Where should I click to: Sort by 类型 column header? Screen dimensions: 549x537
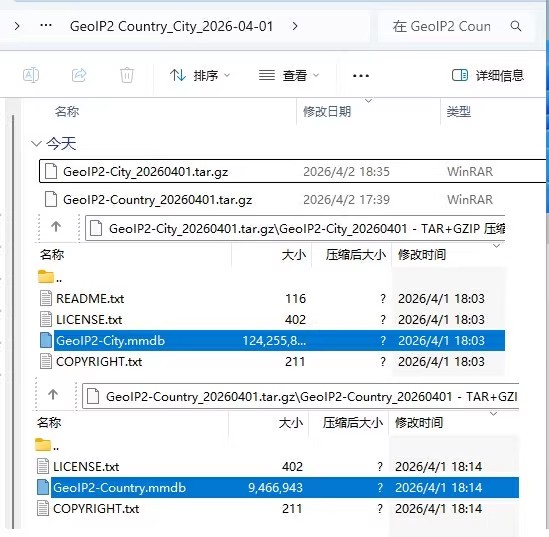click(459, 112)
